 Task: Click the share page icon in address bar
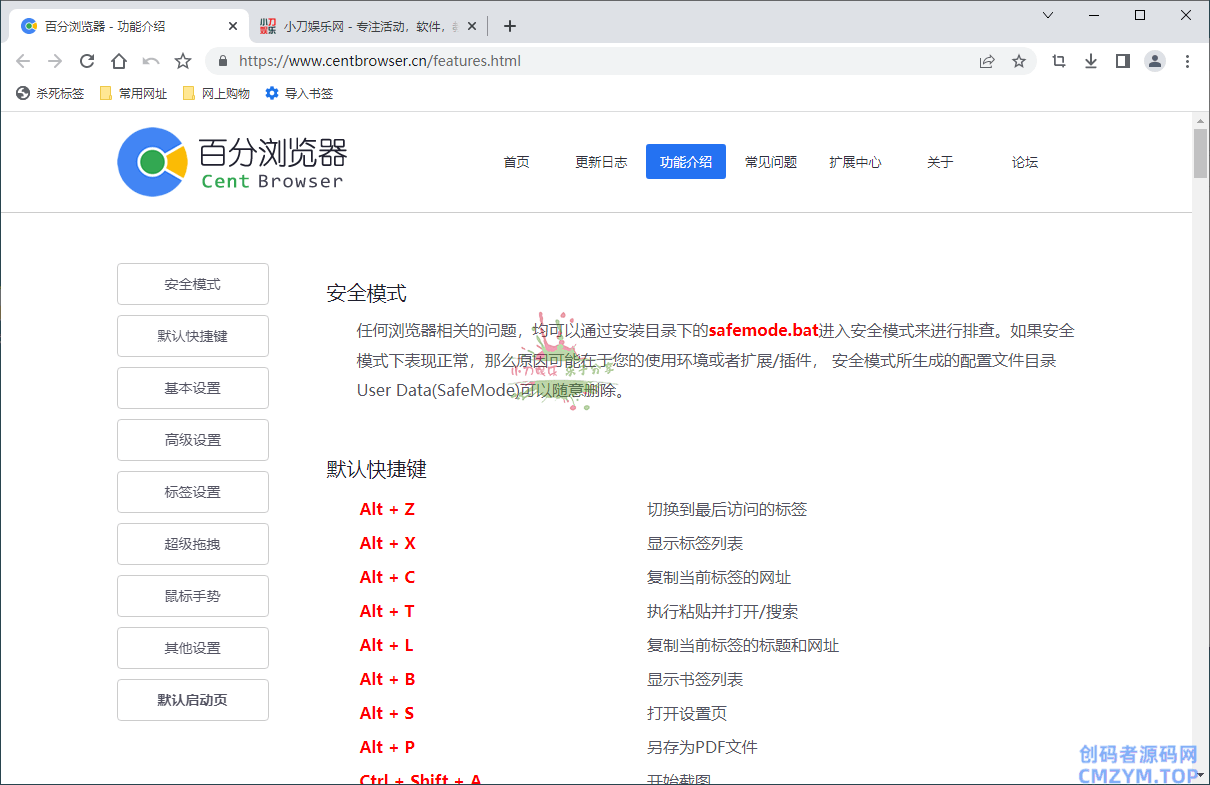pyautogui.click(x=987, y=61)
